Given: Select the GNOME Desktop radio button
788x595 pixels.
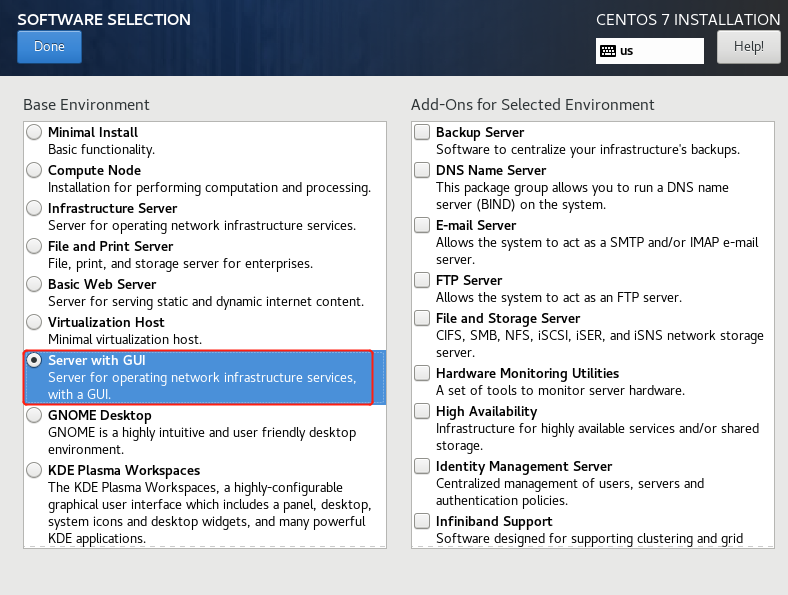Looking at the screenshot, I should pyautogui.click(x=34, y=415).
